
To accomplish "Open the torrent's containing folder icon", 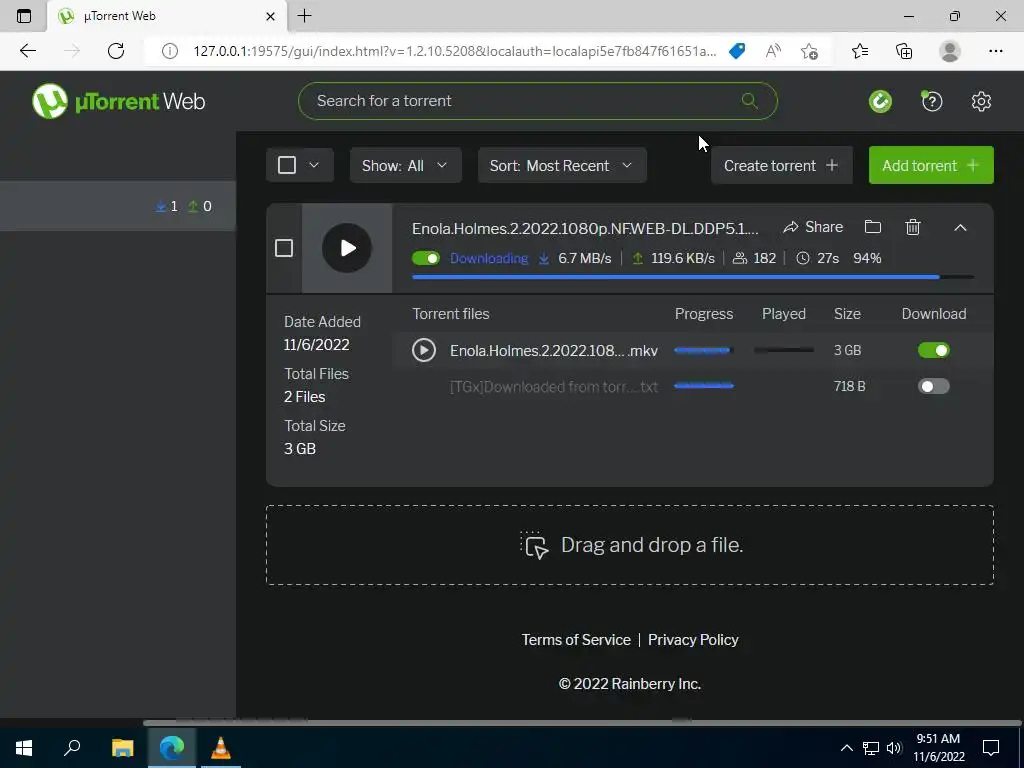I will (872, 227).
